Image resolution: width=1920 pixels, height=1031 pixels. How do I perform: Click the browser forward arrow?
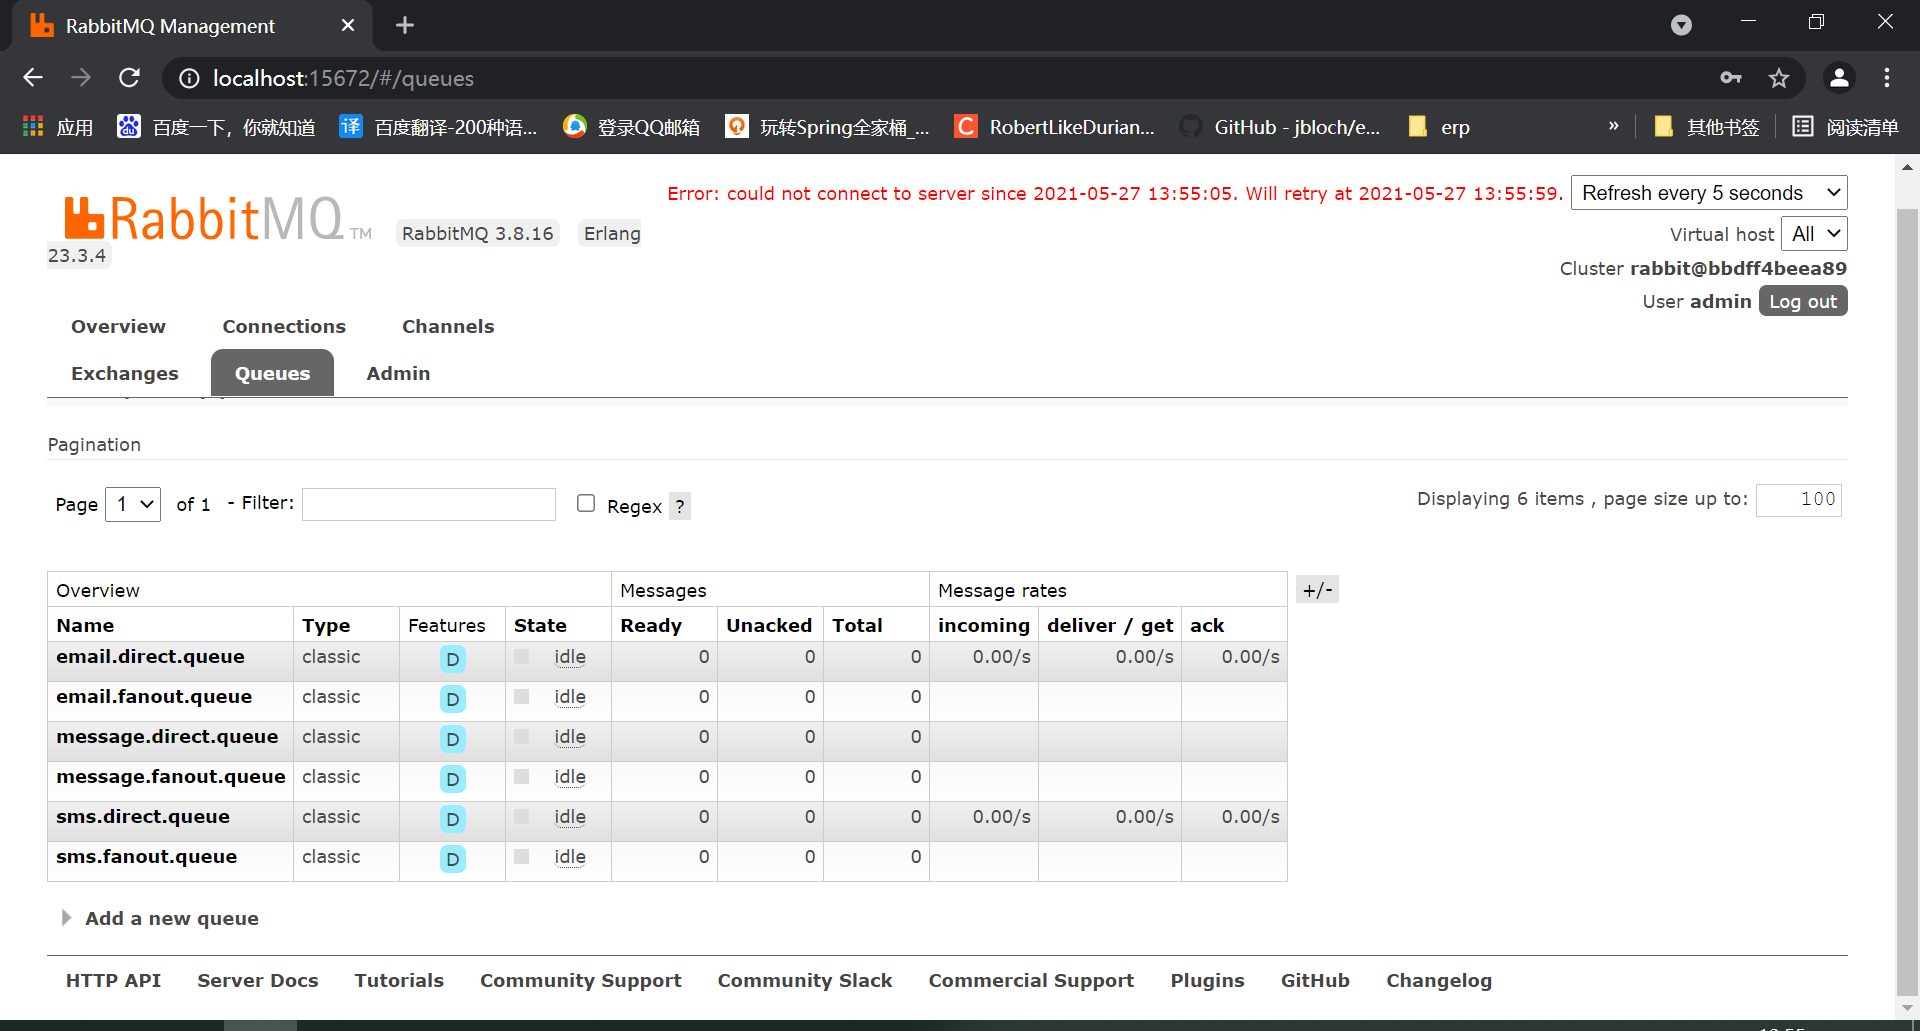point(81,78)
